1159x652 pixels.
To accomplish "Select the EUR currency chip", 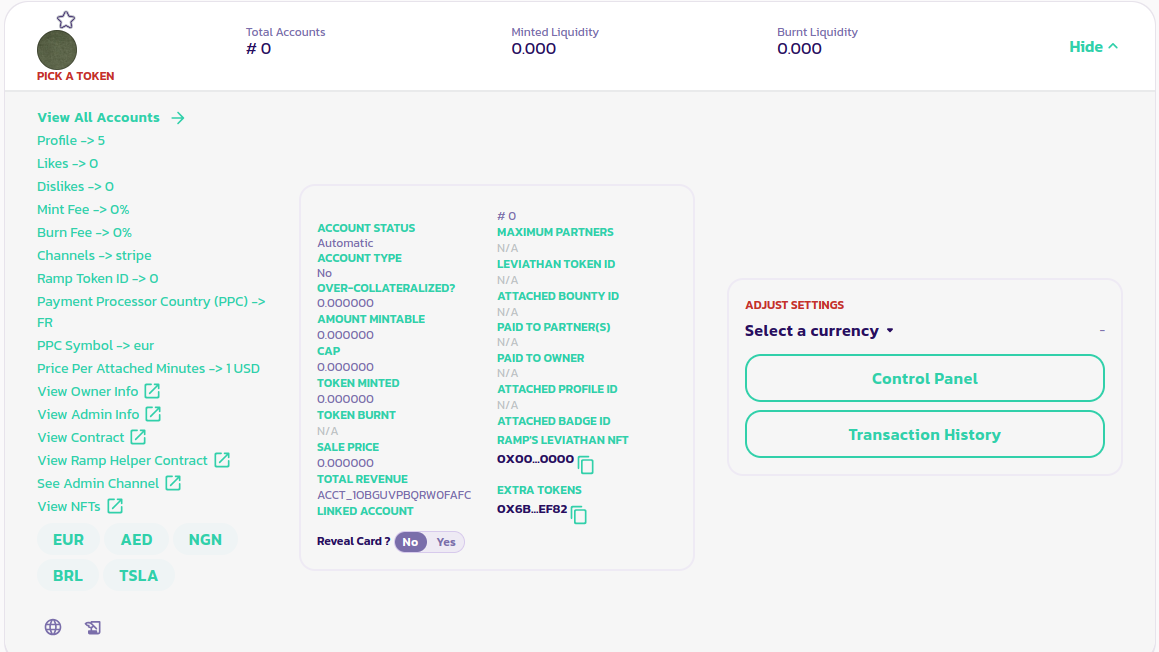I will [68, 540].
